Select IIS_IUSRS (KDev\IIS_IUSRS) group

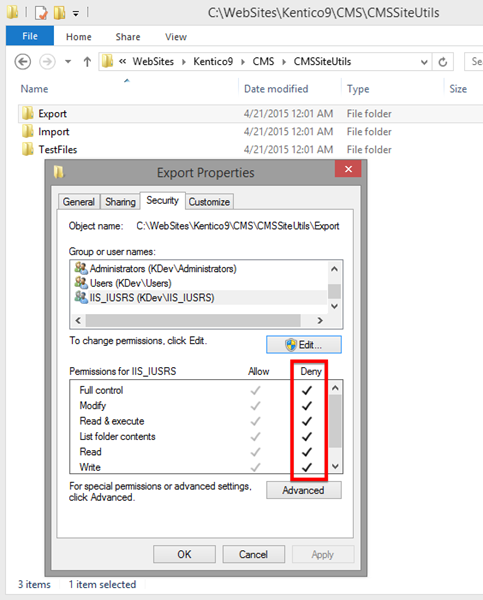199,298
